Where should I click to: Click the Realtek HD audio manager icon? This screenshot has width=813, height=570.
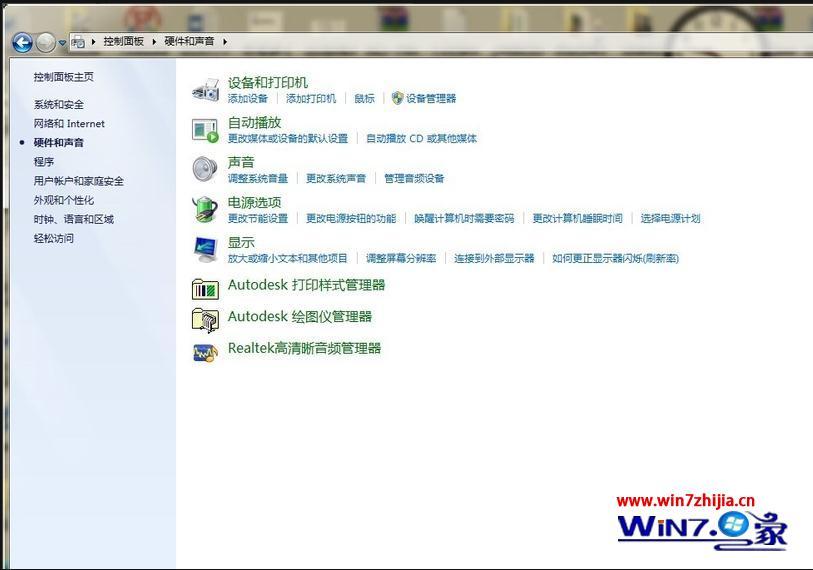click(205, 352)
